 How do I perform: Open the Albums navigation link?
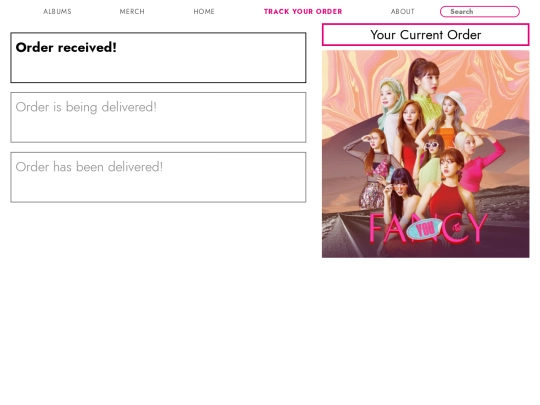click(57, 11)
